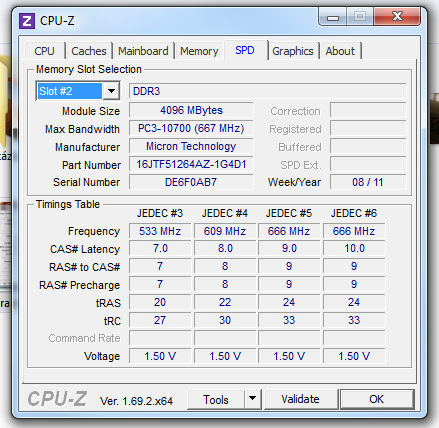Click the Ver. 1.69.2.x64 version text
439x428 pixels.
(136, 401)
